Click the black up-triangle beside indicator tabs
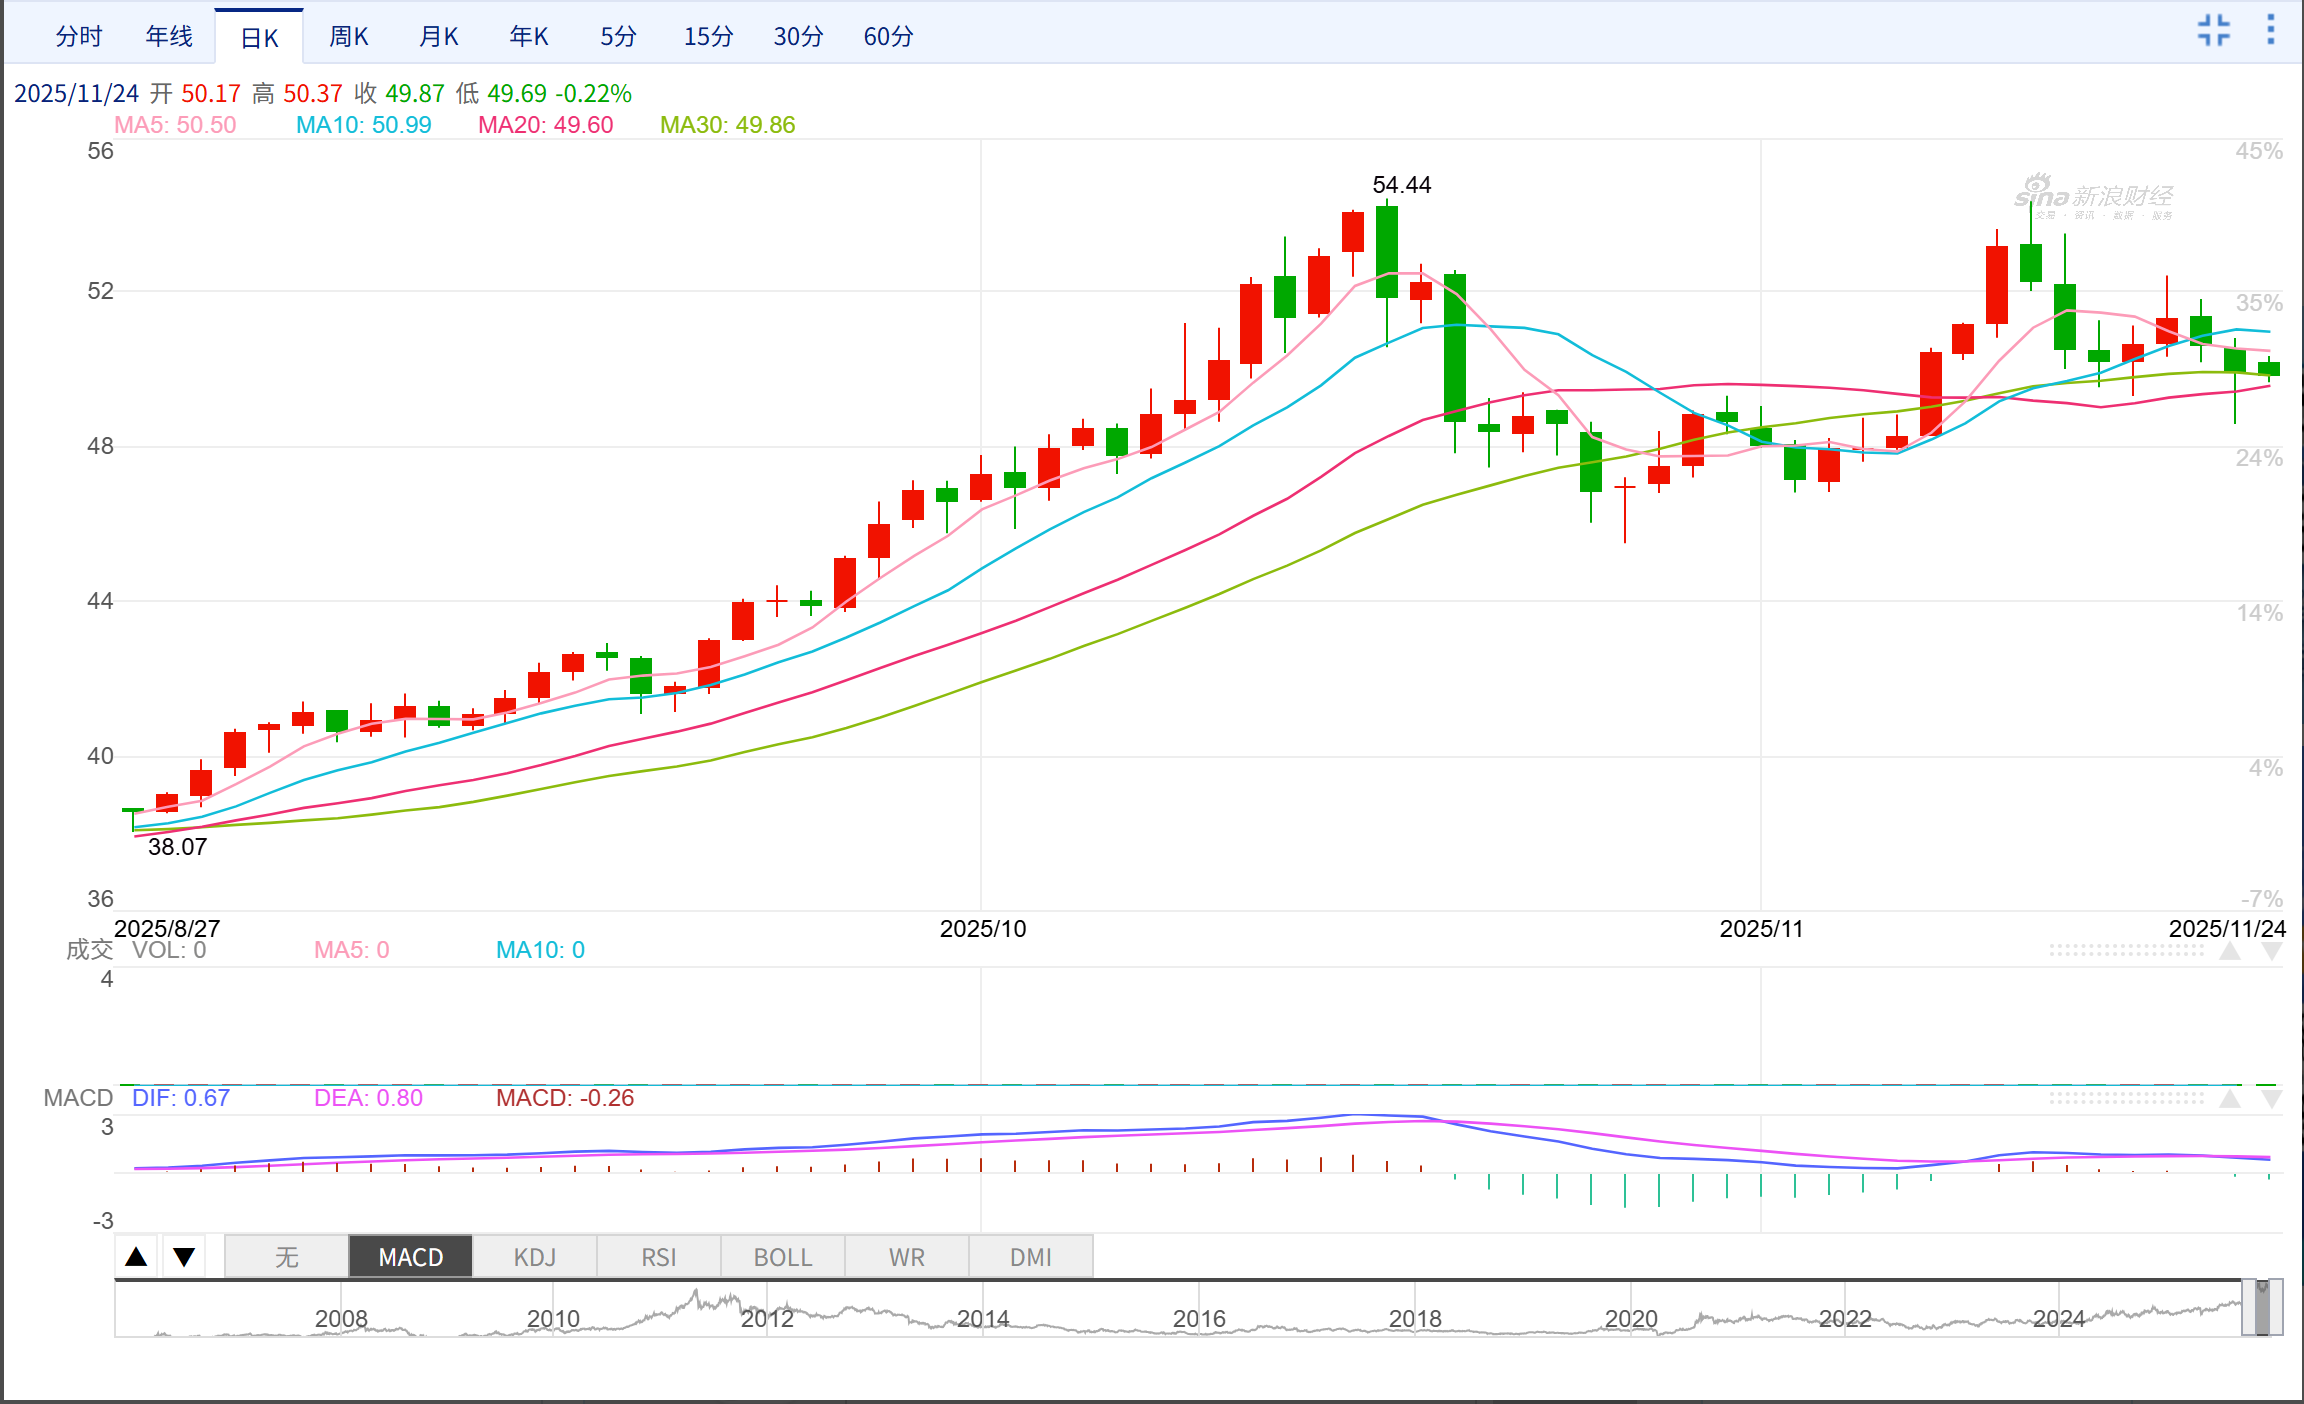The height and width of the screenshot is (1404, 2304). point(137,1257)
